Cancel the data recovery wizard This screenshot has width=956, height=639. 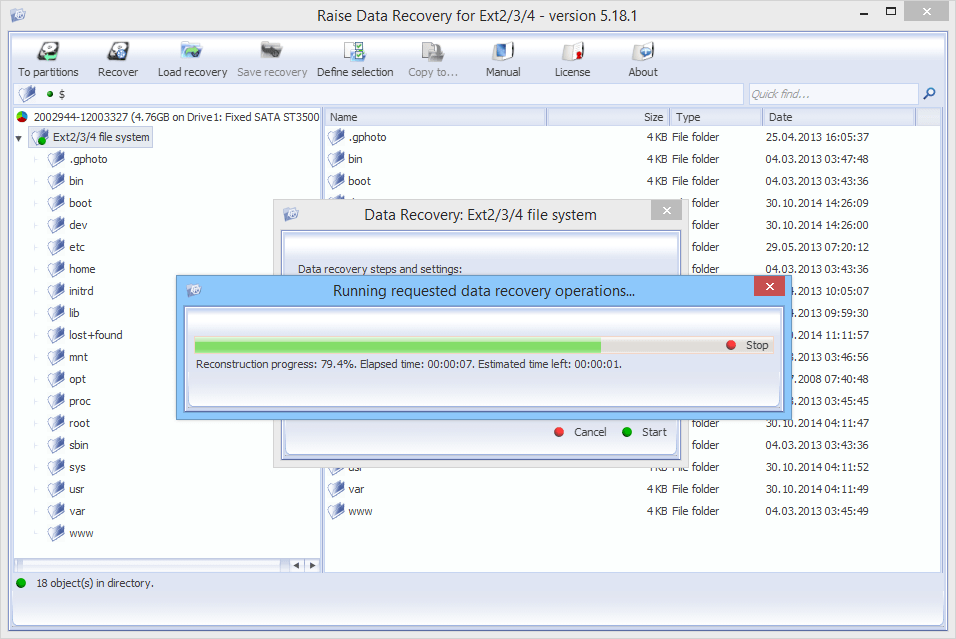[x=582, y=432]
